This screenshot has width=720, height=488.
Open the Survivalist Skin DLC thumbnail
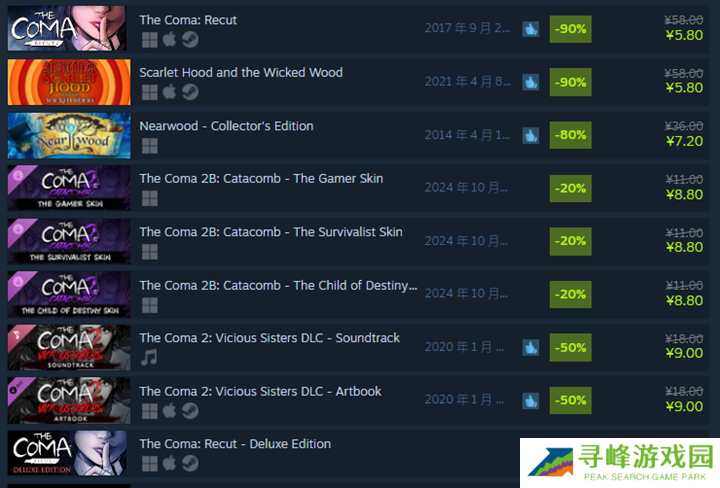[69, 241]
